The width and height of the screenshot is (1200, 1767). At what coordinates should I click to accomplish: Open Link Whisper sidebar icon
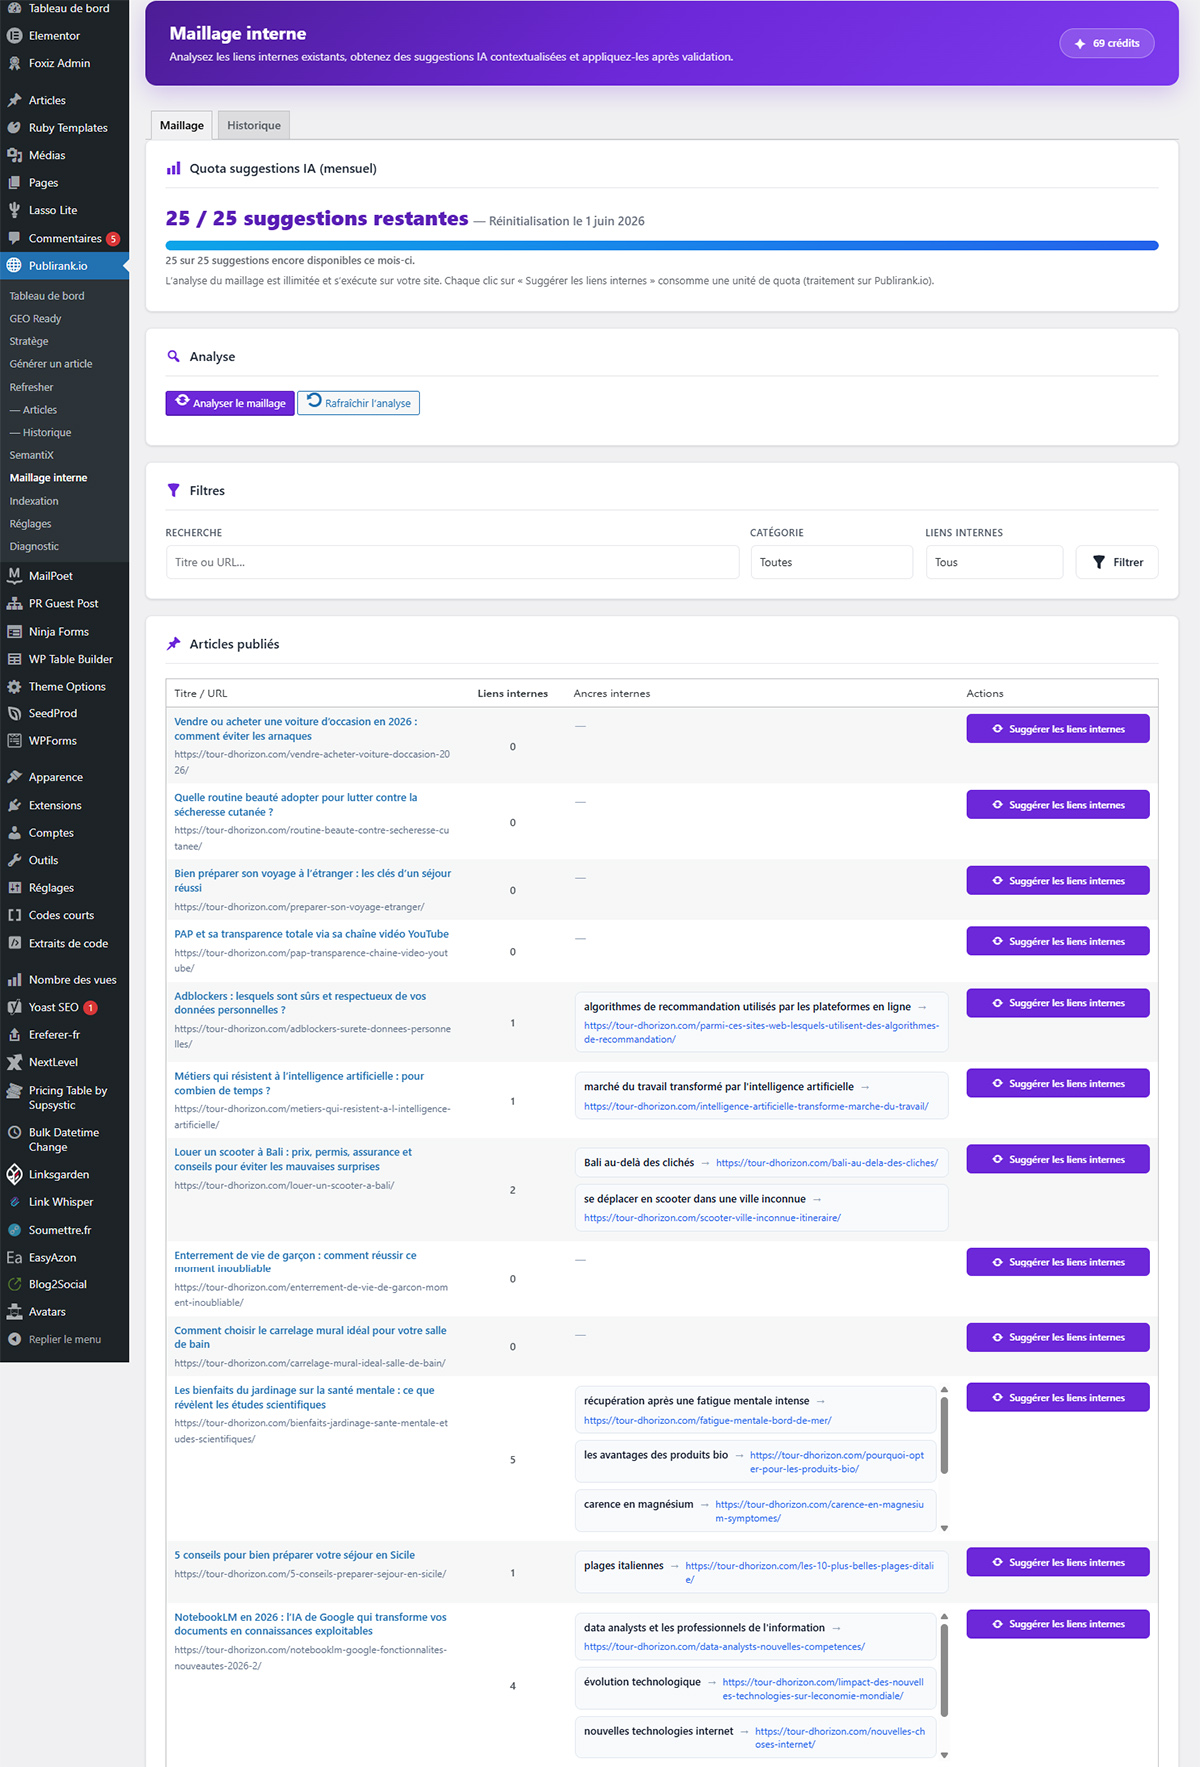pos(14,1202)
